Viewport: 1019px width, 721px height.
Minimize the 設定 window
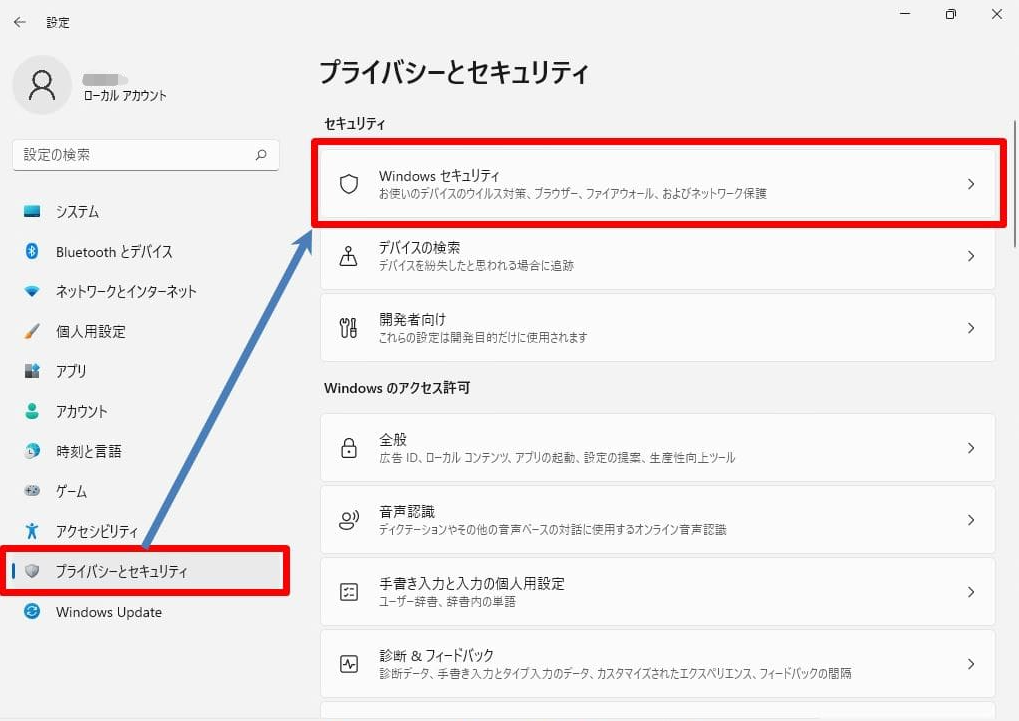click(x=905, y=14)
